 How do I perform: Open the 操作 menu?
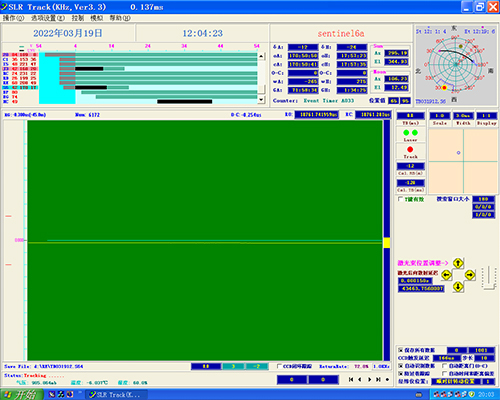click(x=13, y=18)
